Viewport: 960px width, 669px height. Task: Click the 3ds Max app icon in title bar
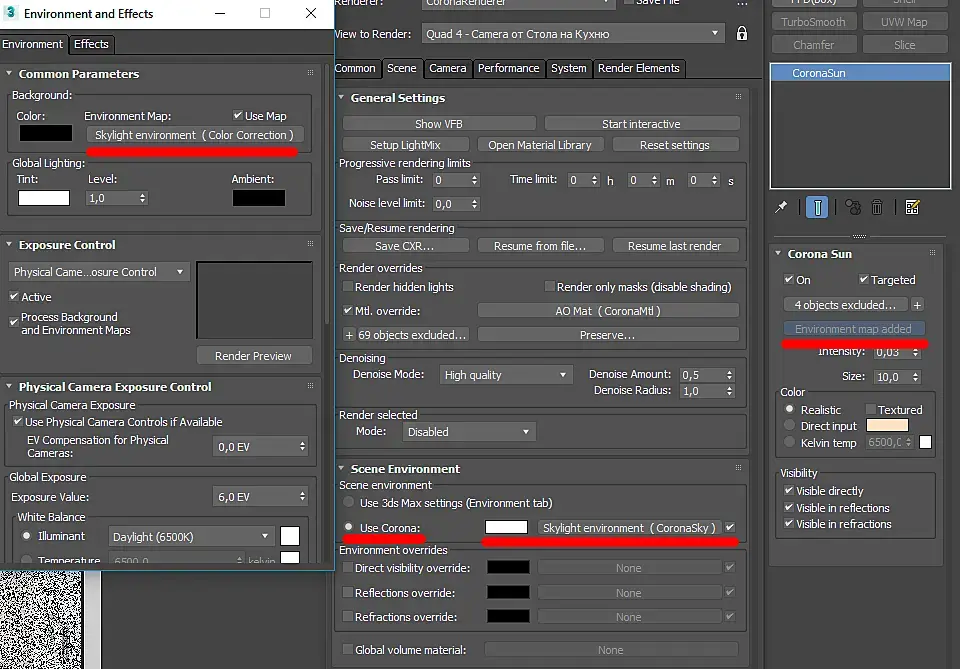coord(10,13)
